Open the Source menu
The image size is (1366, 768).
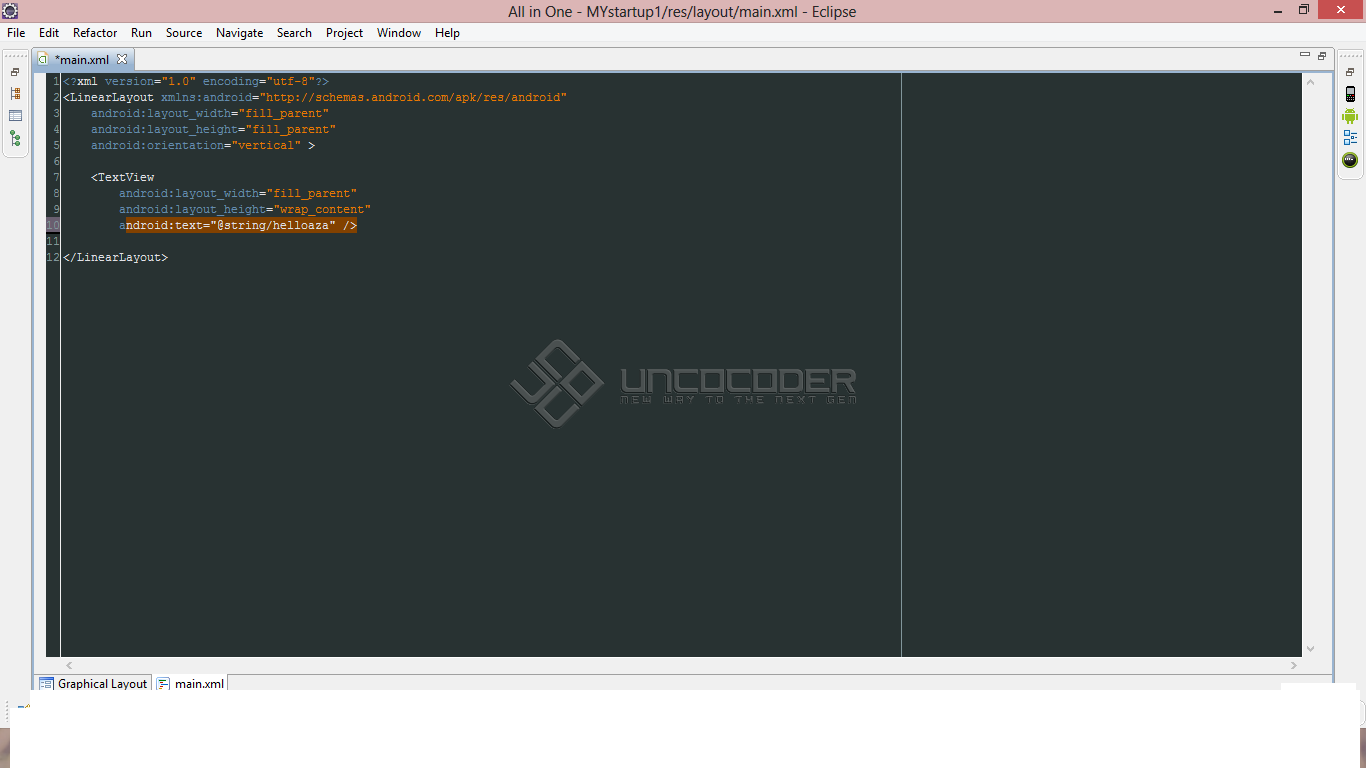pyautogui.click(x=184, y=33)
